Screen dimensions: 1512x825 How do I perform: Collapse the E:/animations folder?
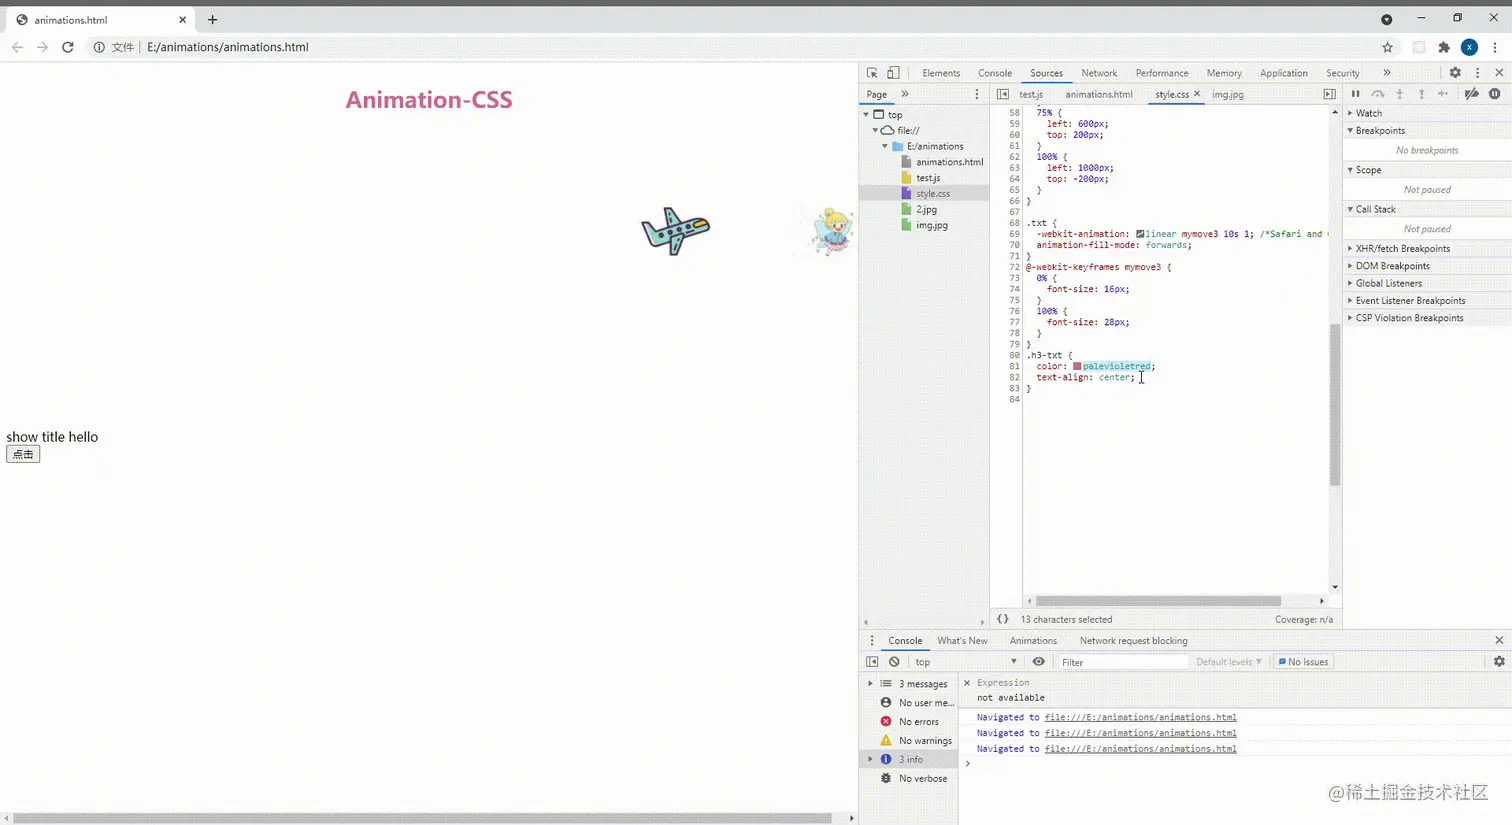tap(884, 146)
